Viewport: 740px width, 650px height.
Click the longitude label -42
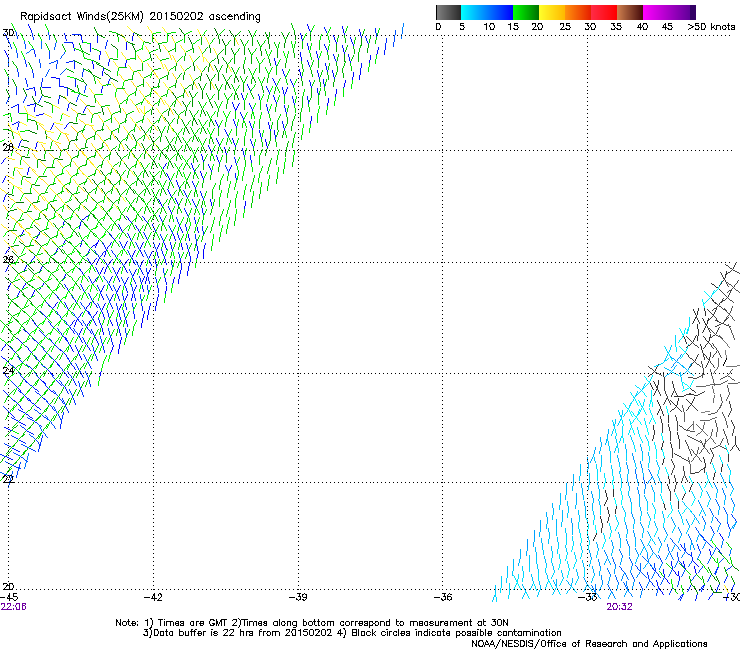(153, 597)
